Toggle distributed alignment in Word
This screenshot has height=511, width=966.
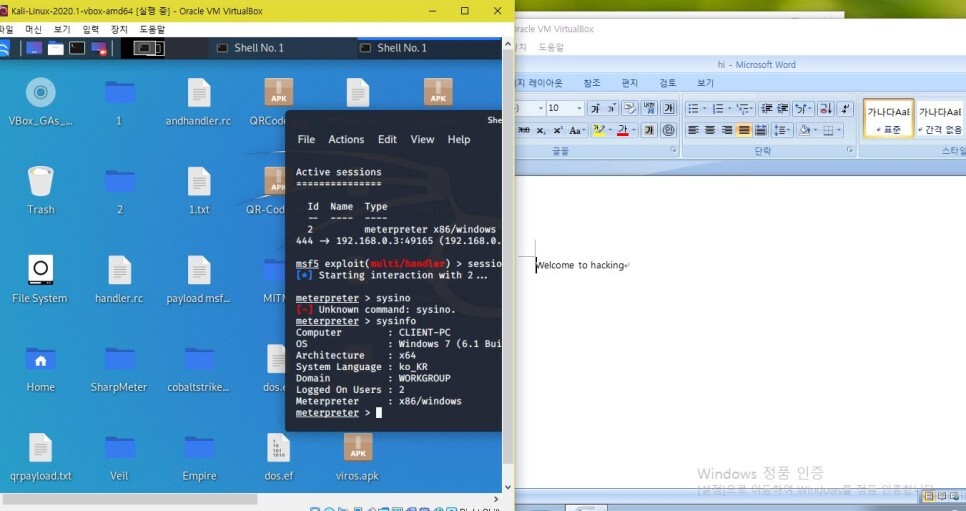761,130
